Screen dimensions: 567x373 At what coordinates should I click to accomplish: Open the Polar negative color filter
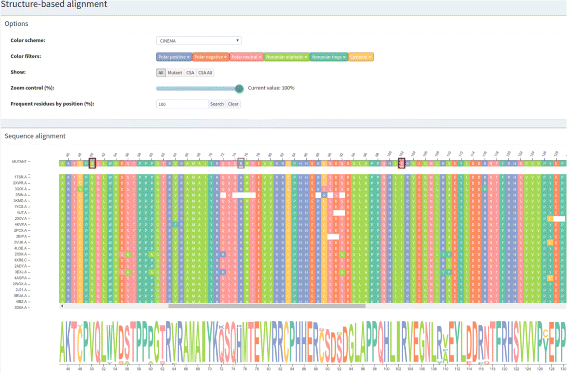pyautogui.click(x=211, y=57)
